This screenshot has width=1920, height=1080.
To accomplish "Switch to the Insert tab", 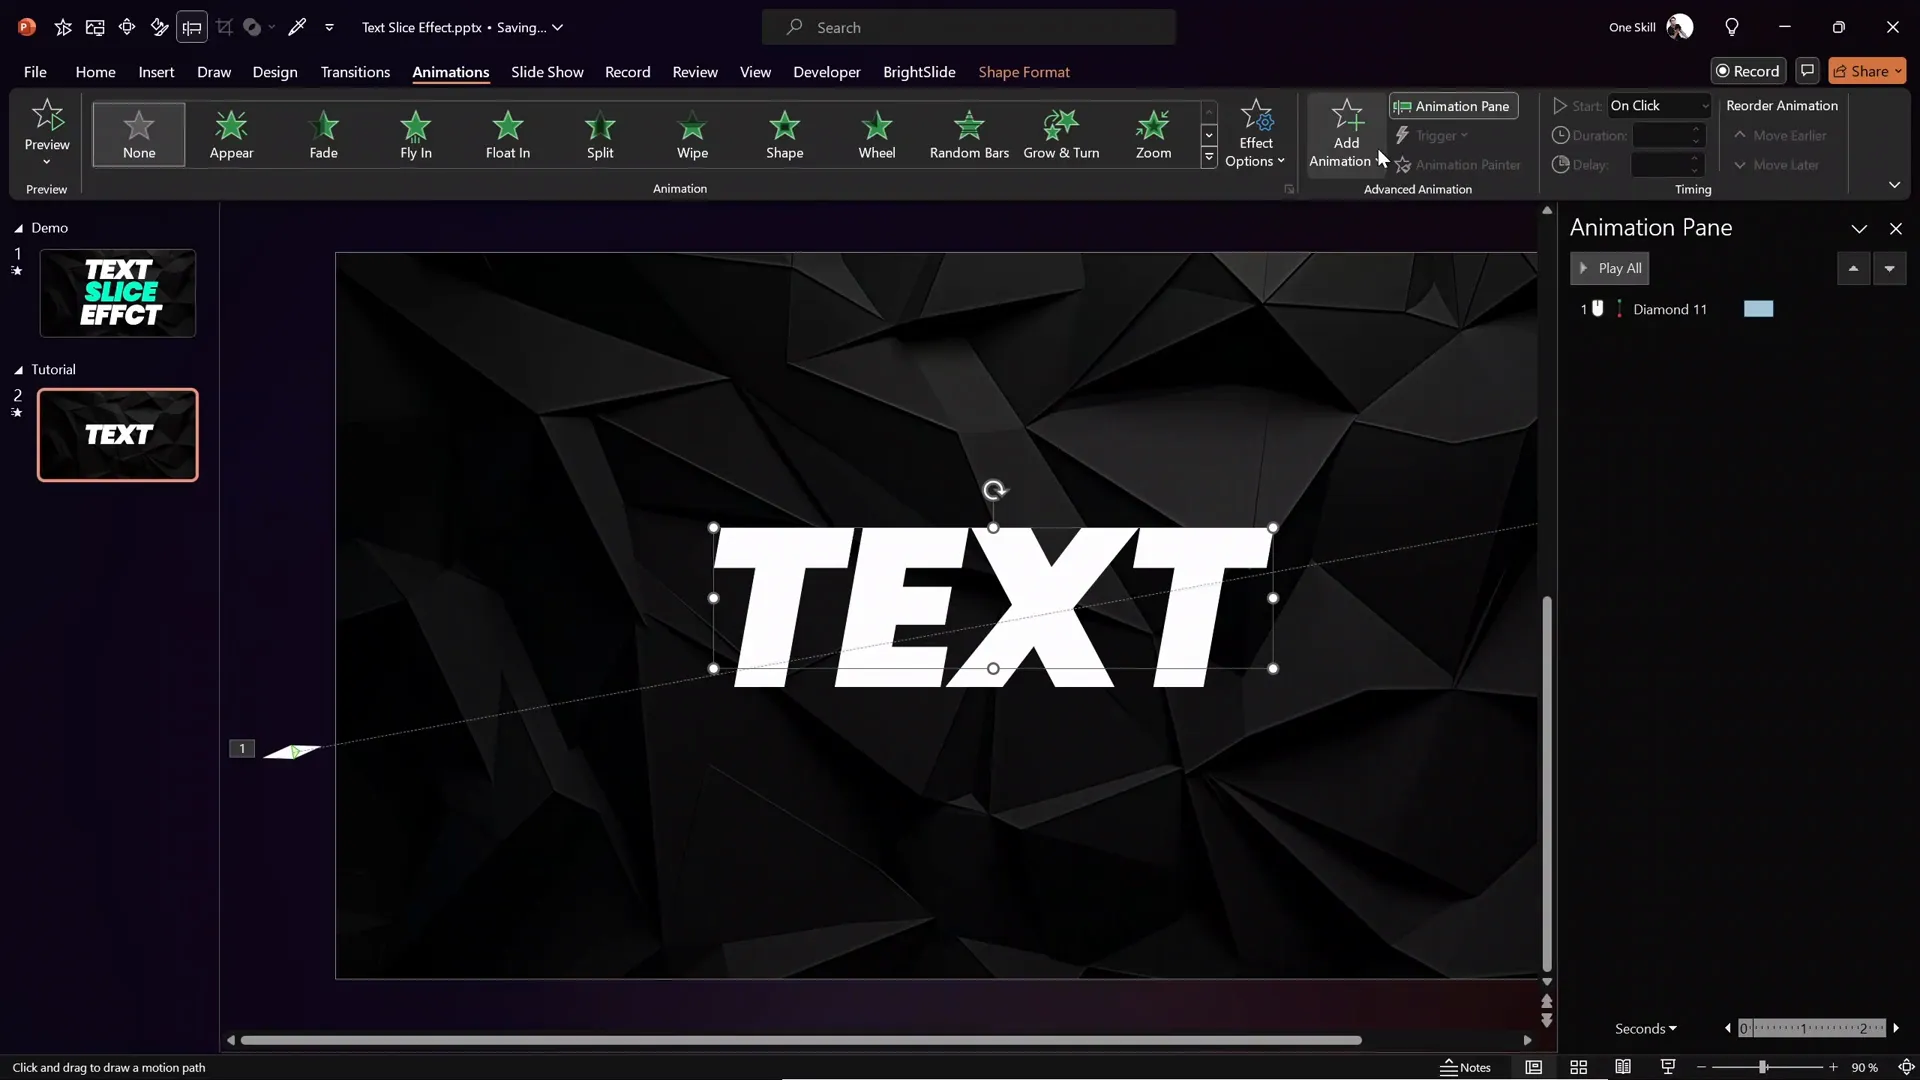I will click(156, 72).
